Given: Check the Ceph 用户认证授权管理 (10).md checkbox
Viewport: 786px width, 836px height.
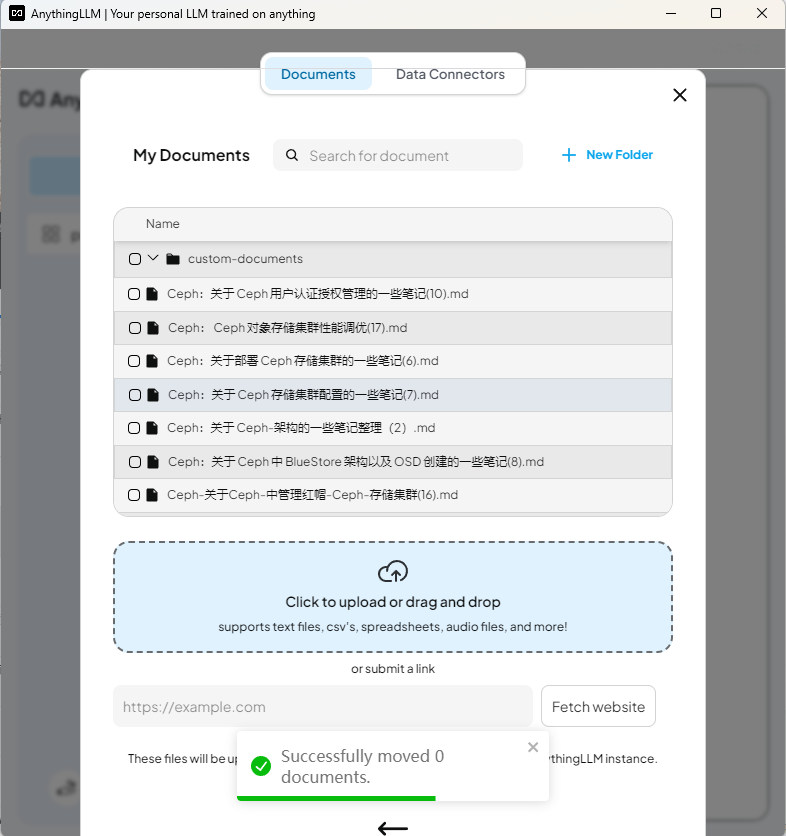Looking at the screenshot, I should click(134, 294).
